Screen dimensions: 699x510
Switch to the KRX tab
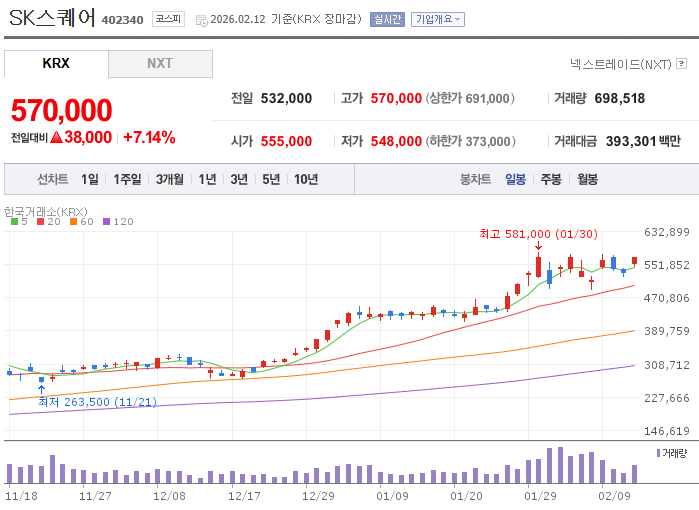[56, 63]
